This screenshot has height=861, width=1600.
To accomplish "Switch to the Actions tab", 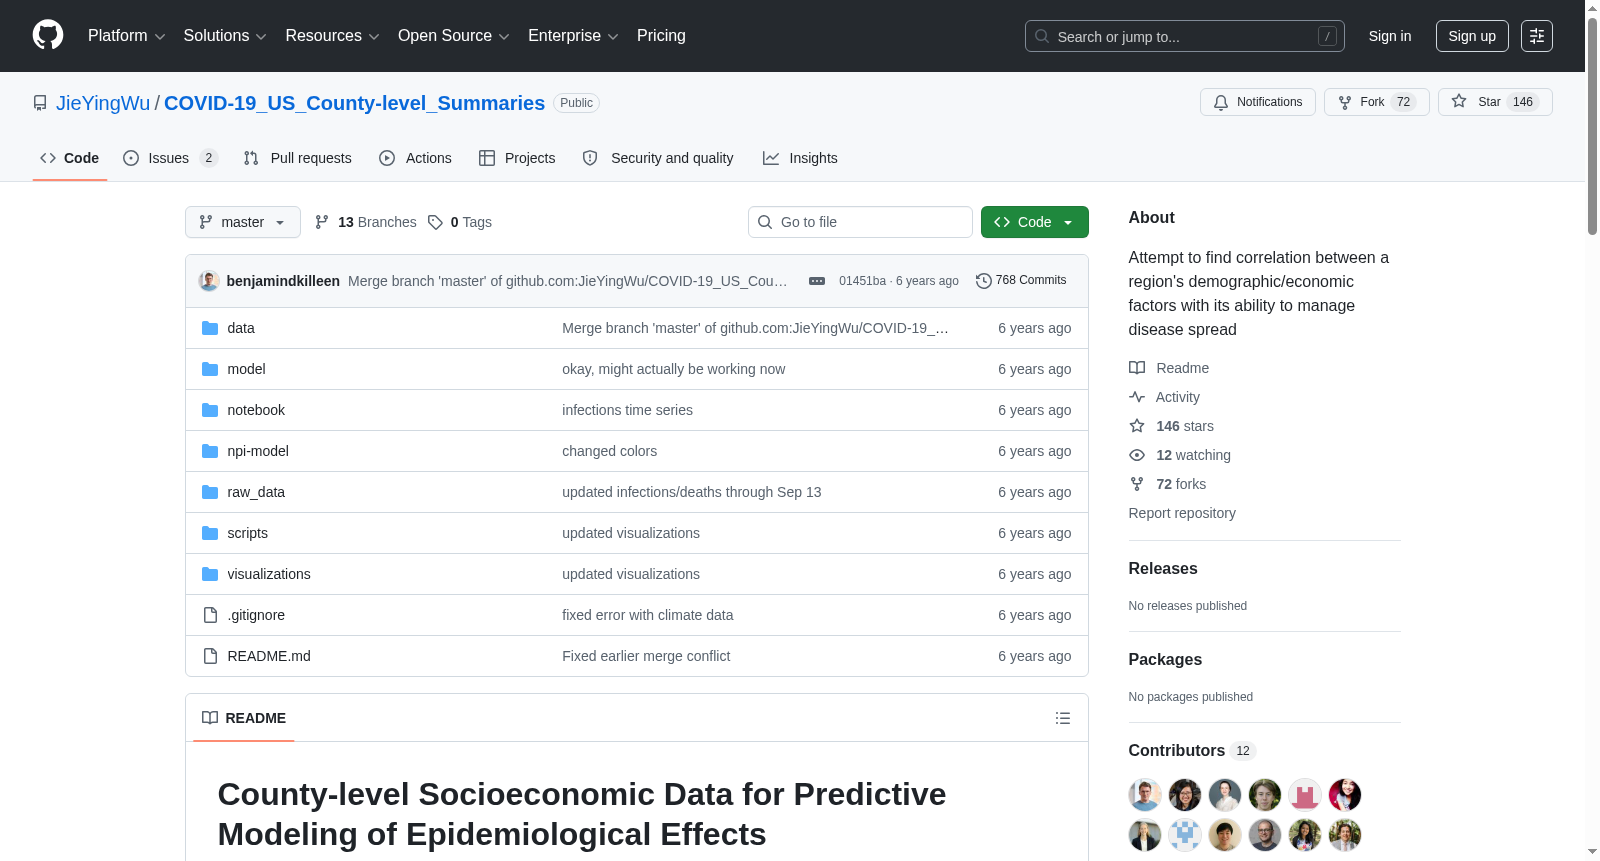I will (x=416, y=158).
